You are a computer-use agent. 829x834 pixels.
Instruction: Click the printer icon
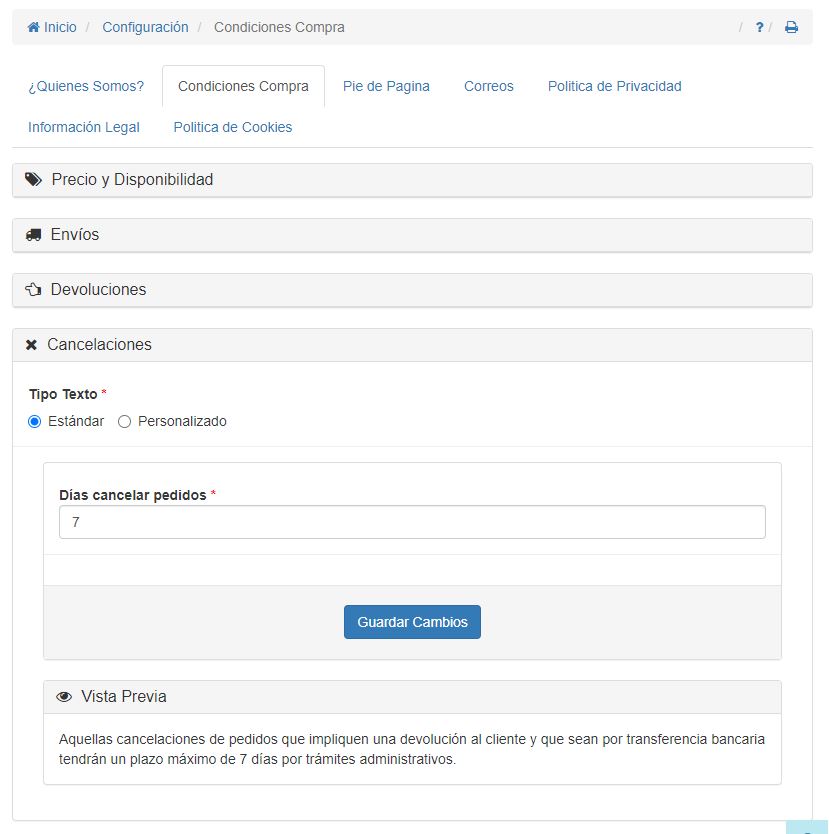click(x=791, y=28)
